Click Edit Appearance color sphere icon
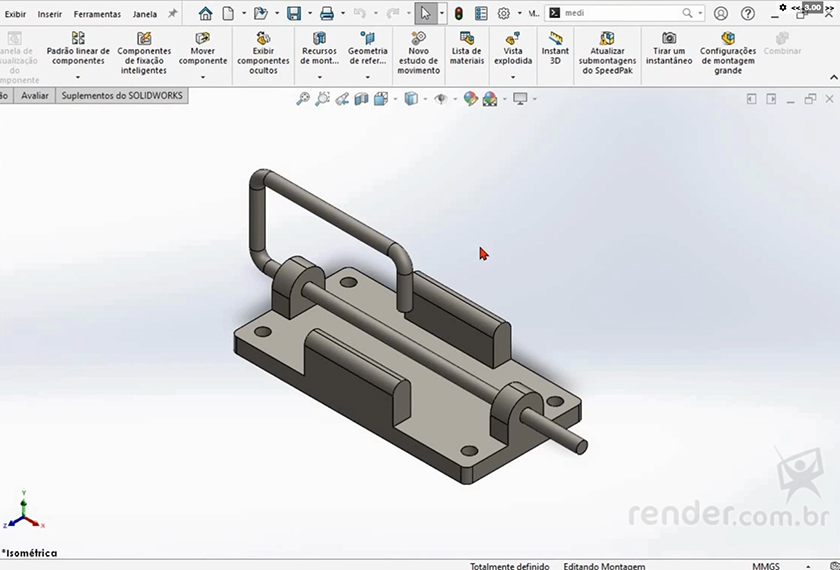The width and height of the screenshot is (840, 570). [471, 99]
